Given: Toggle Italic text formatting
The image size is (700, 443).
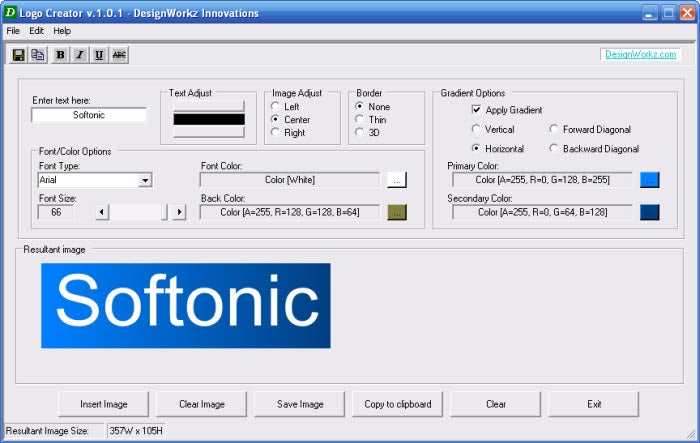Looking at the screenshot, I should tap(80, 55).
